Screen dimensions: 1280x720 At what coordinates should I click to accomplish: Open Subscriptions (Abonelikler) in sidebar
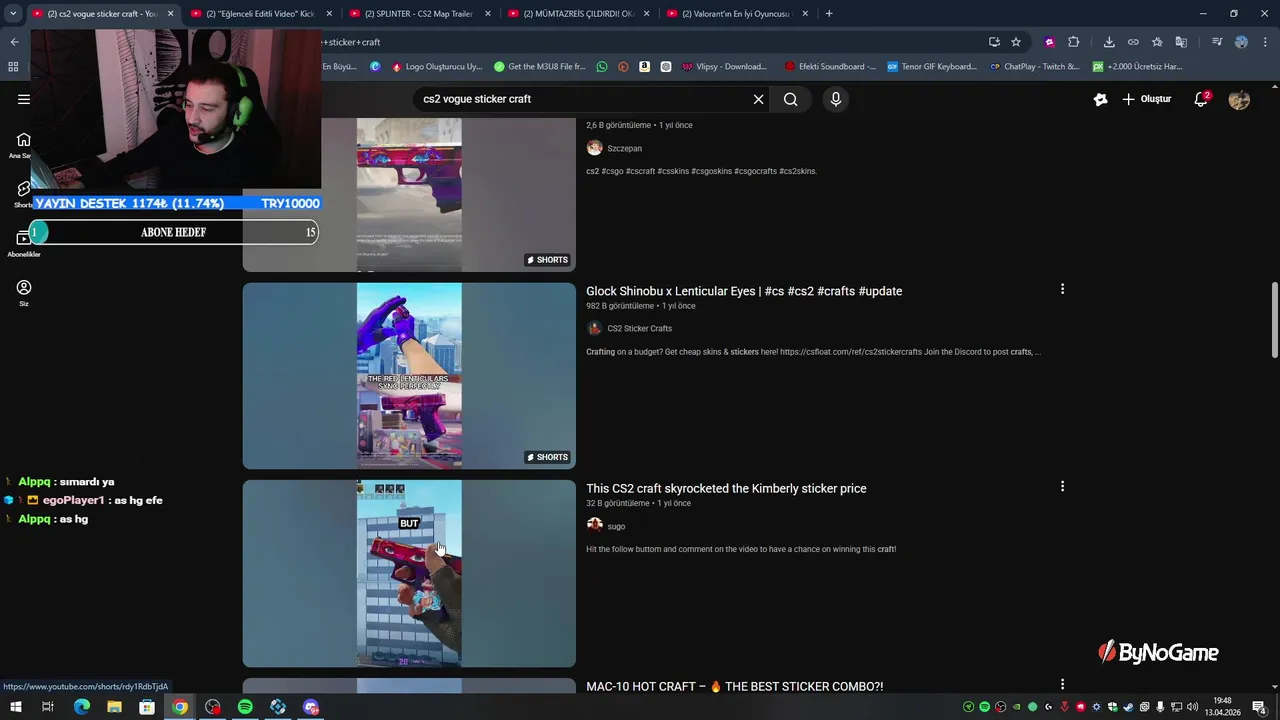(24, 243)
